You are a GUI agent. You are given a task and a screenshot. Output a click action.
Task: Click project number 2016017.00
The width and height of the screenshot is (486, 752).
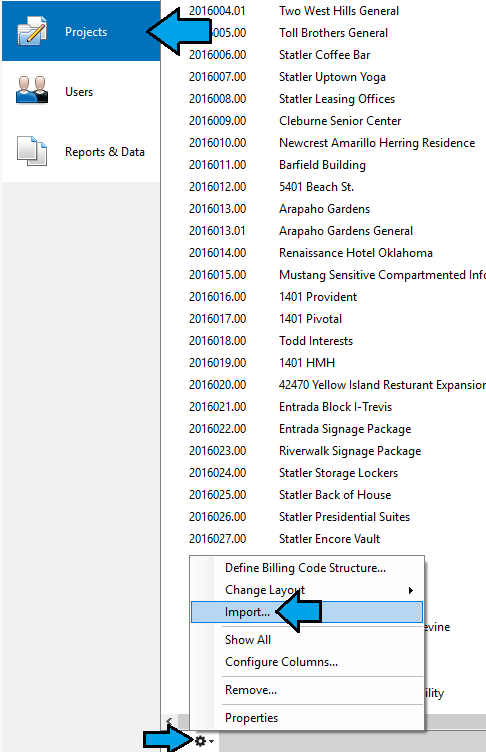(x=217, y=319)
